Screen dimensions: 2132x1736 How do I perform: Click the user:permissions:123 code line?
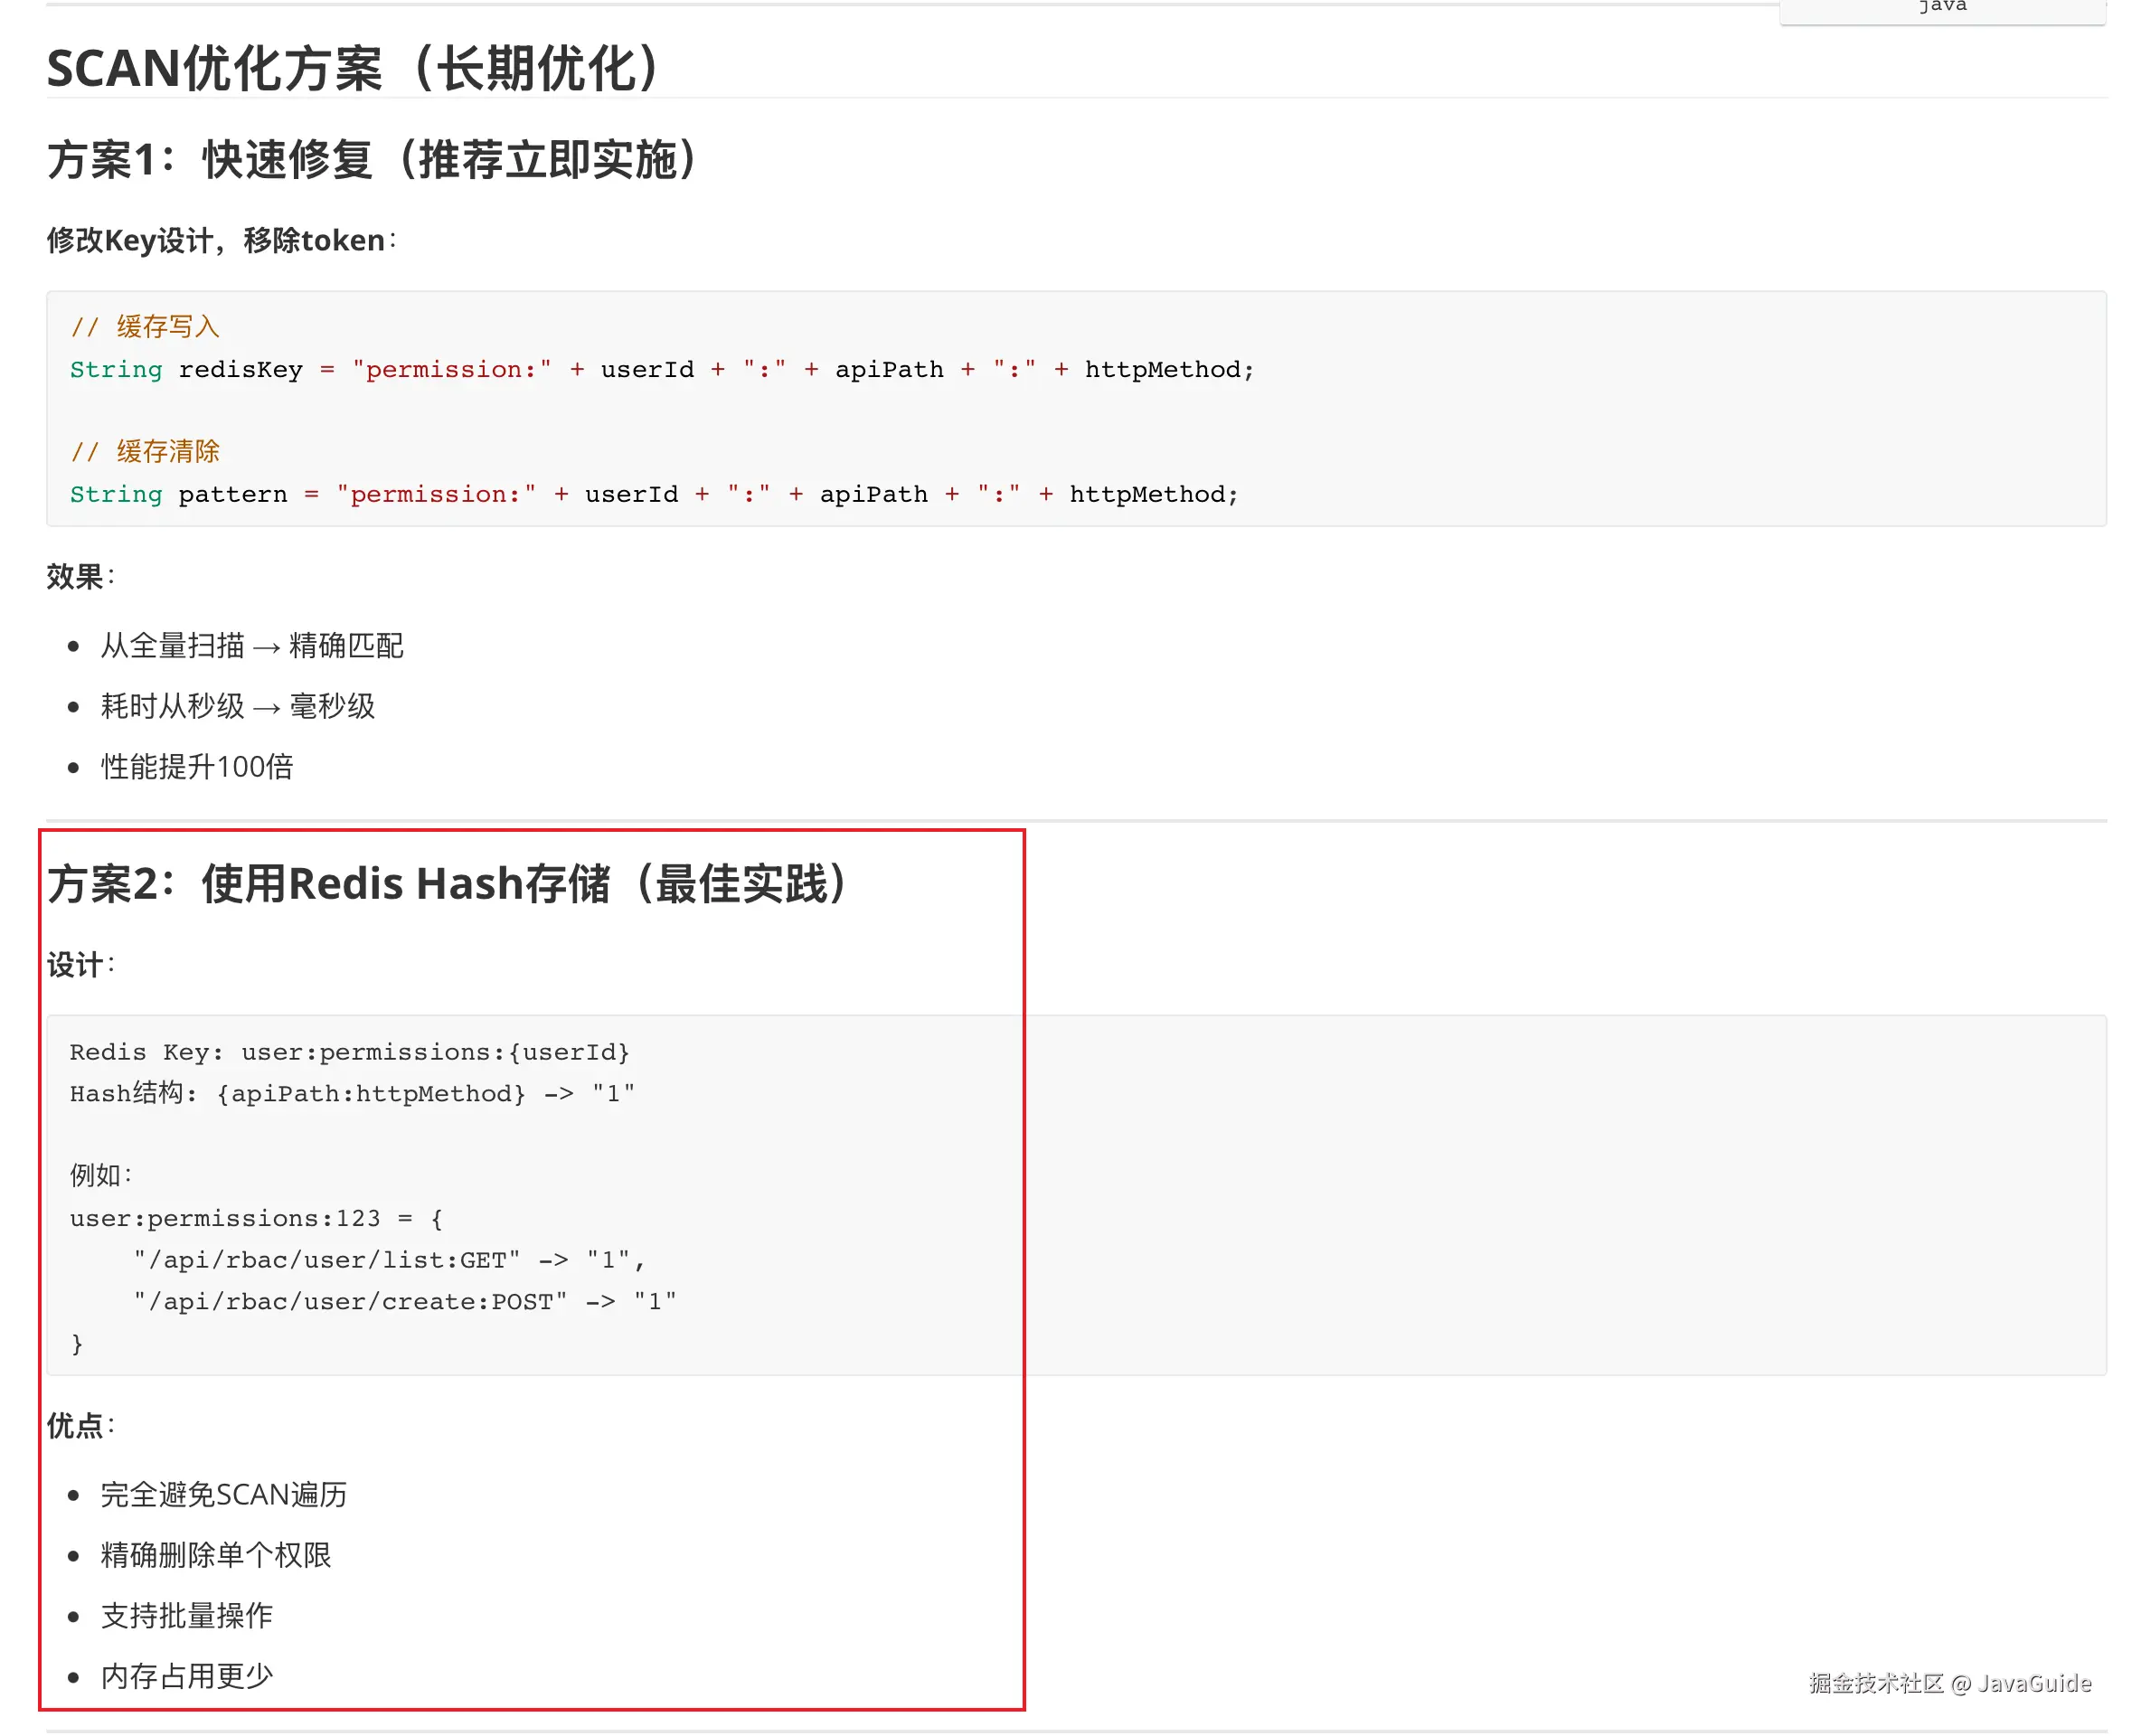coord(254,1218)
